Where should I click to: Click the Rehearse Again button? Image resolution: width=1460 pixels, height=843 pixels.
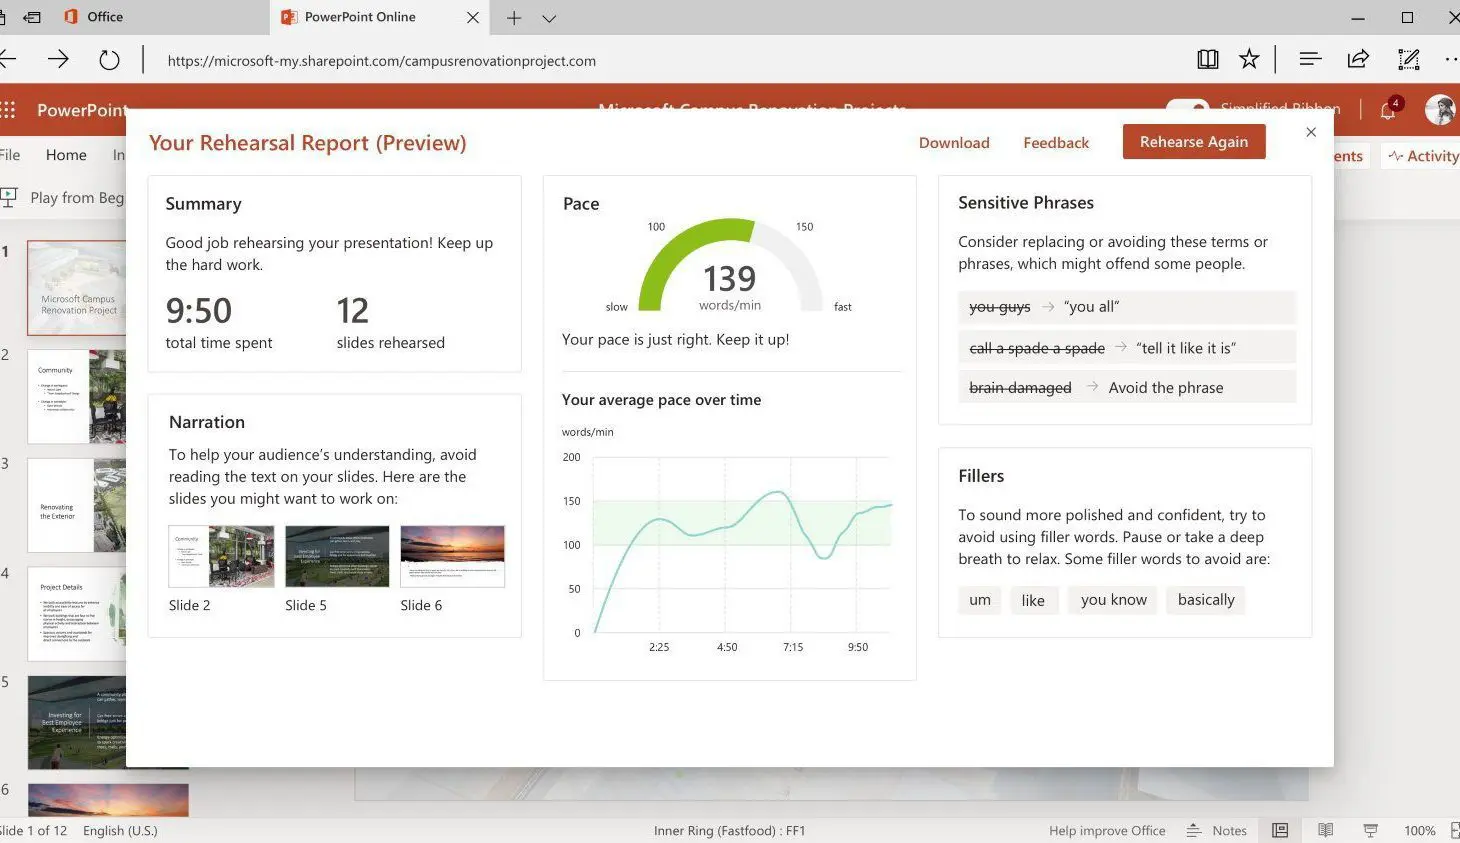(x=1194, y=142)
